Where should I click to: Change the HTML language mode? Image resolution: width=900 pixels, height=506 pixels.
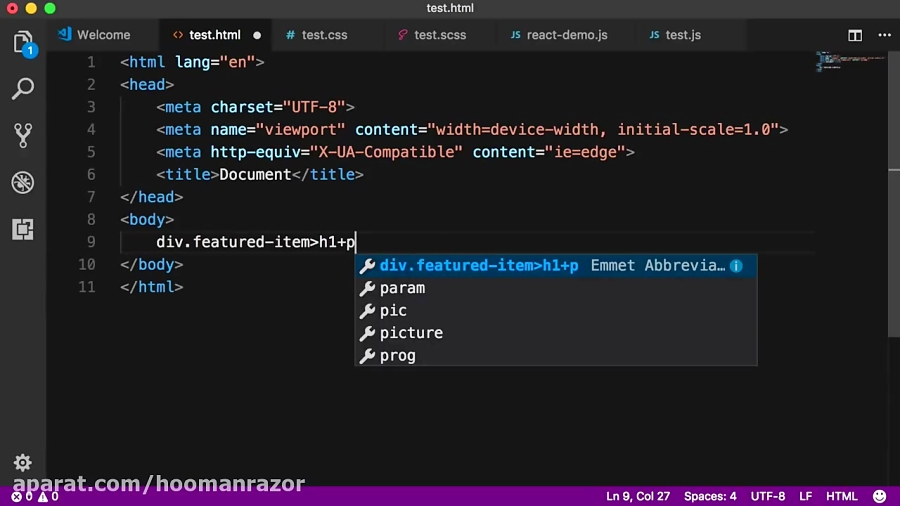click(x=841, y=496)
